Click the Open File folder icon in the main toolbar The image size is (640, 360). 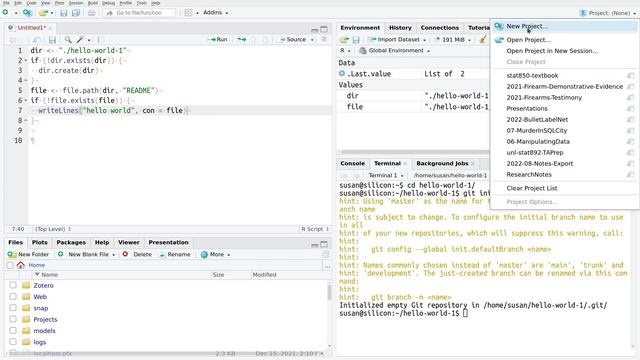click(43, 13)
